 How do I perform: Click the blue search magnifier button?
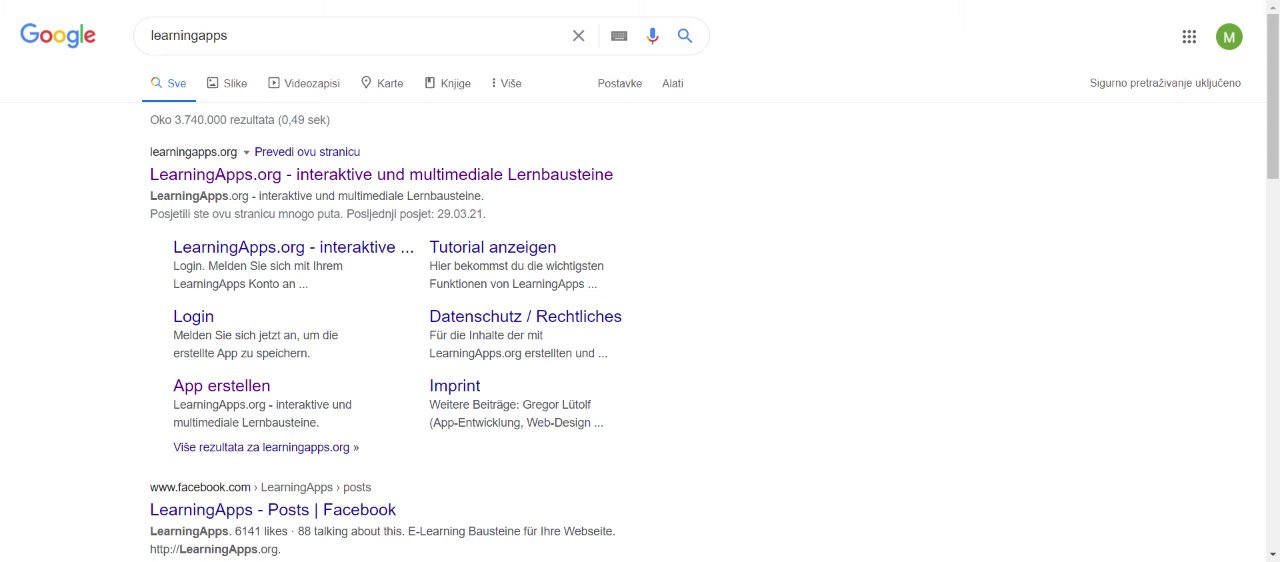click(685, 36)
